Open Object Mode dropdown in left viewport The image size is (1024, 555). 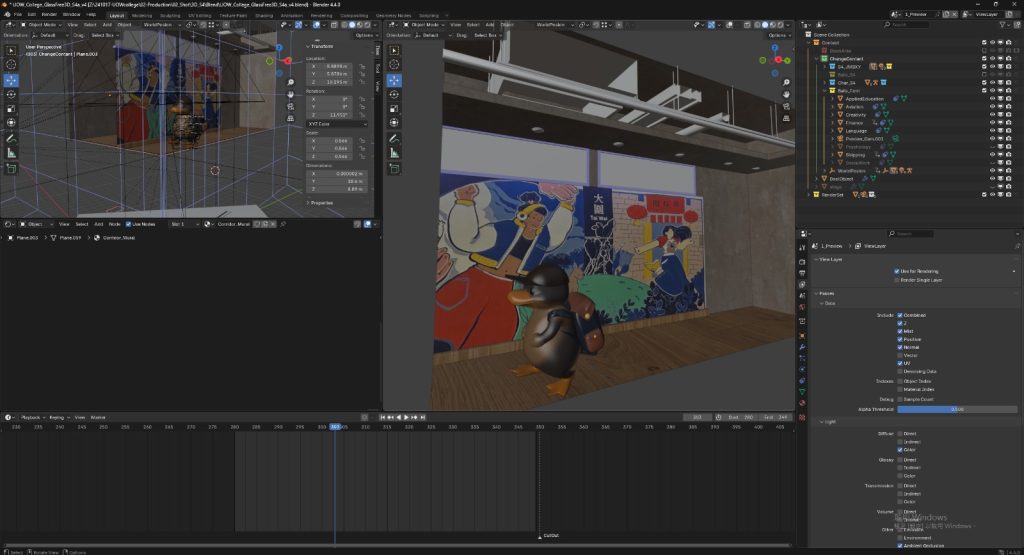[42, 25]
